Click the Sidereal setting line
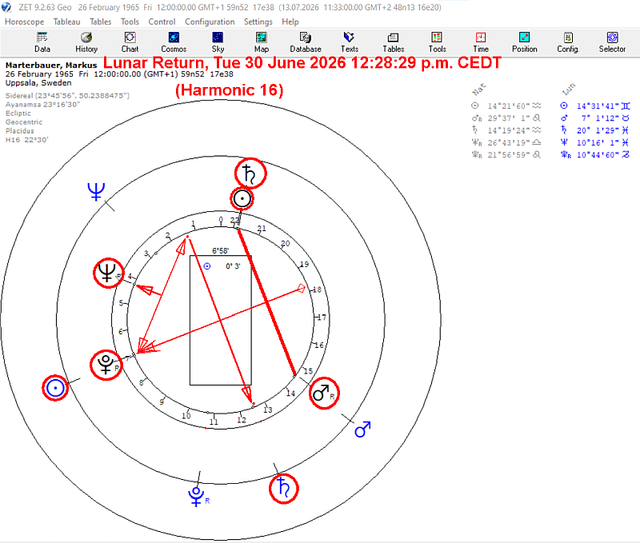 coord(67,96)
